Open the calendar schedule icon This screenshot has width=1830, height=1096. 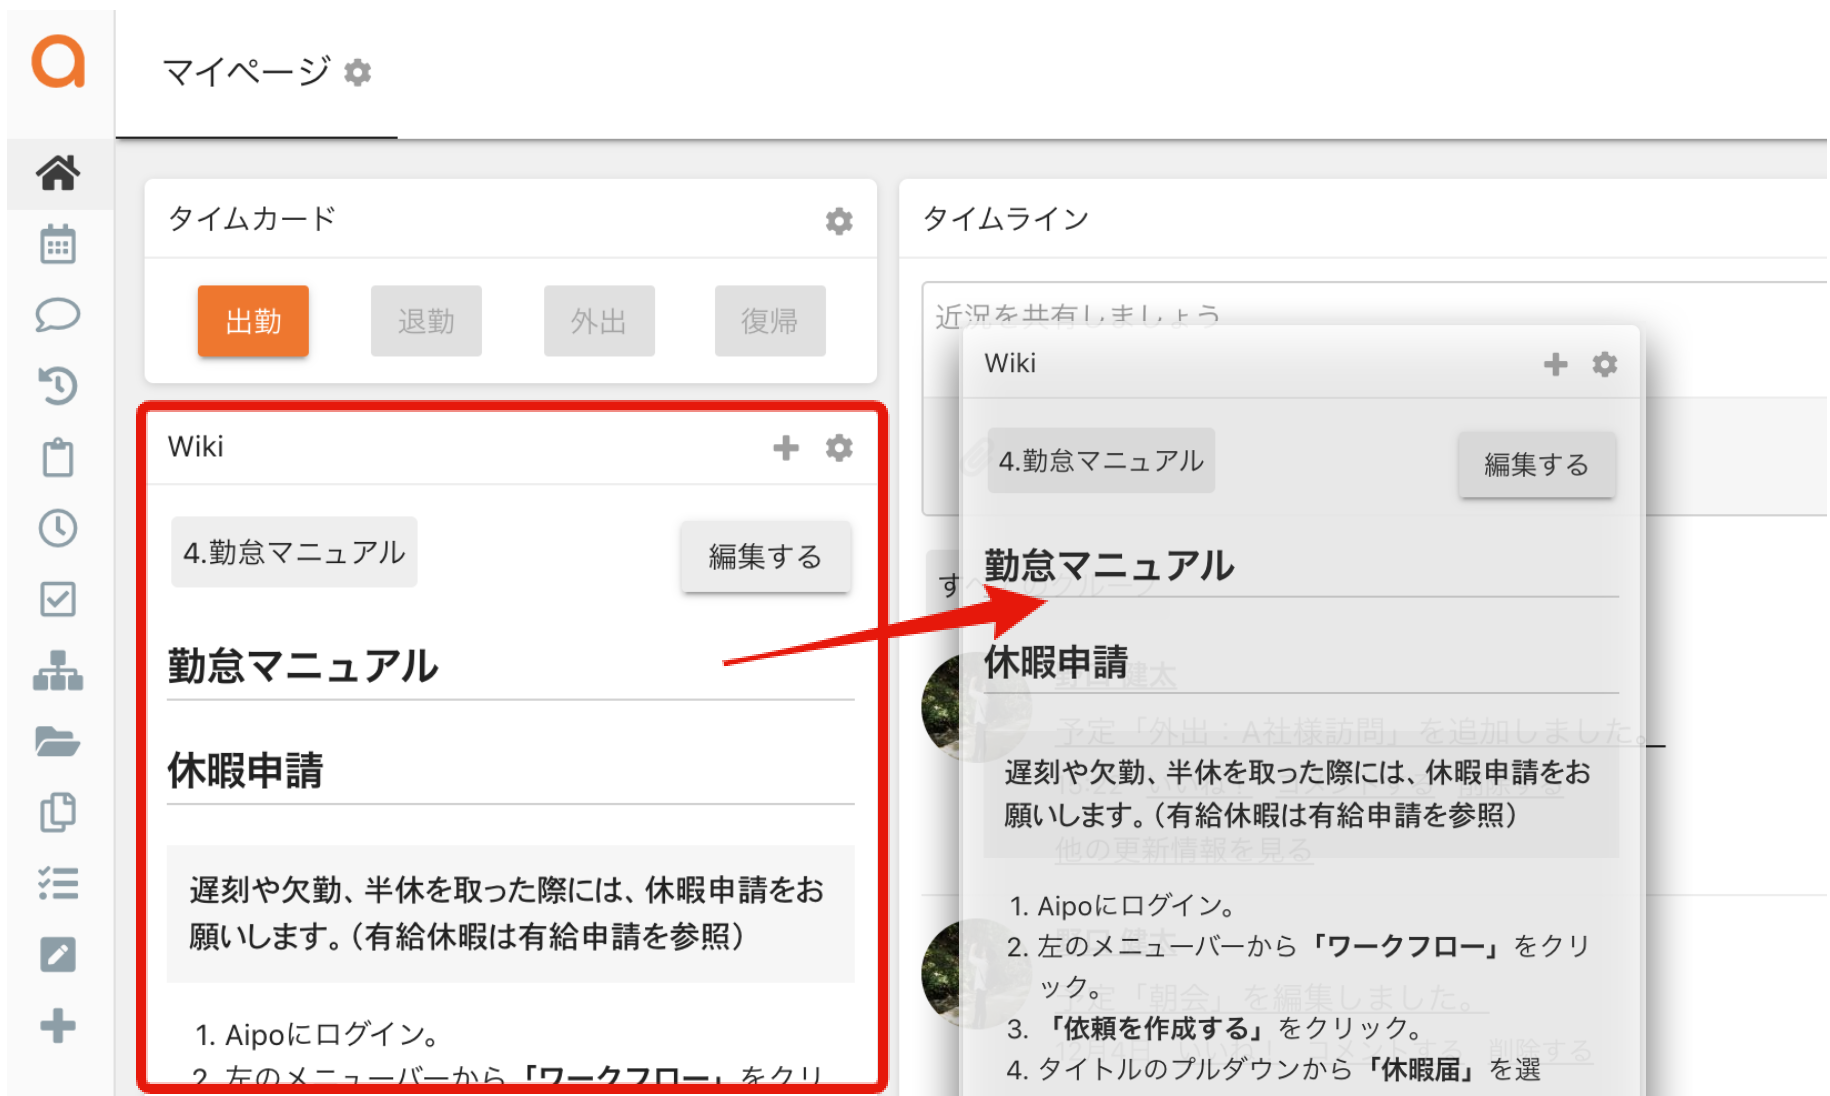[58, 244]
